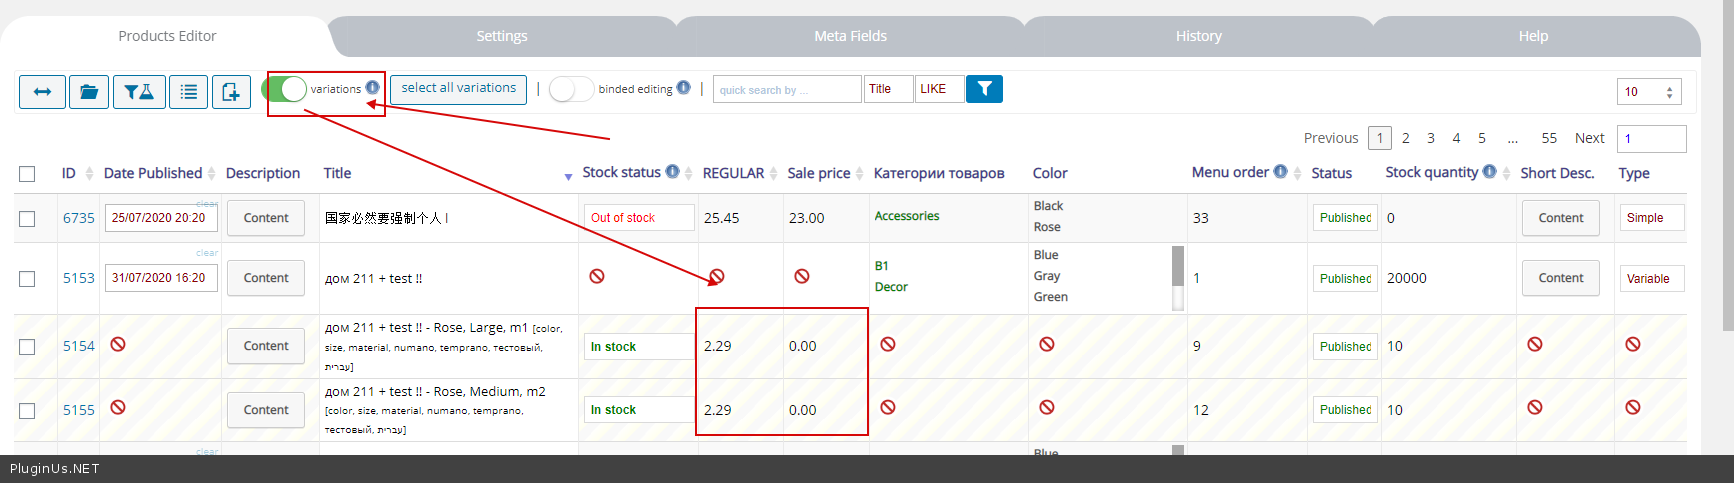Click the add new product icon
This screenshot has height=483, width=1734.
pos(231,92)
